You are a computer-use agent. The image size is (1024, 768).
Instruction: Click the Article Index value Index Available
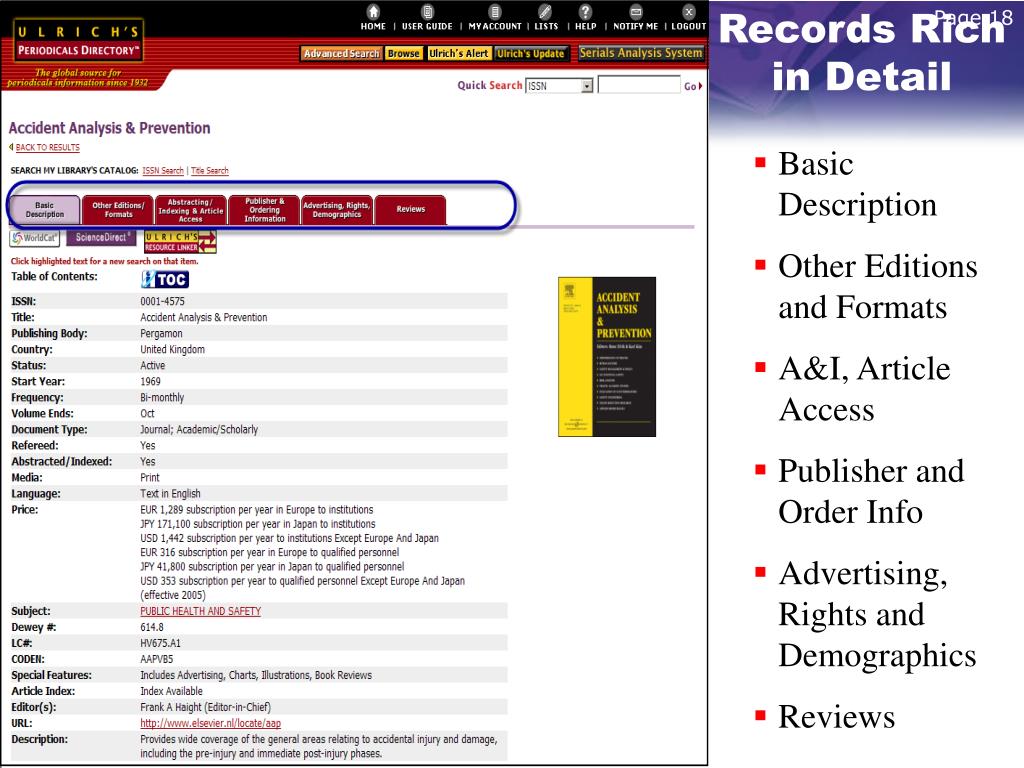pyautogui.click(x=171, y=692)
